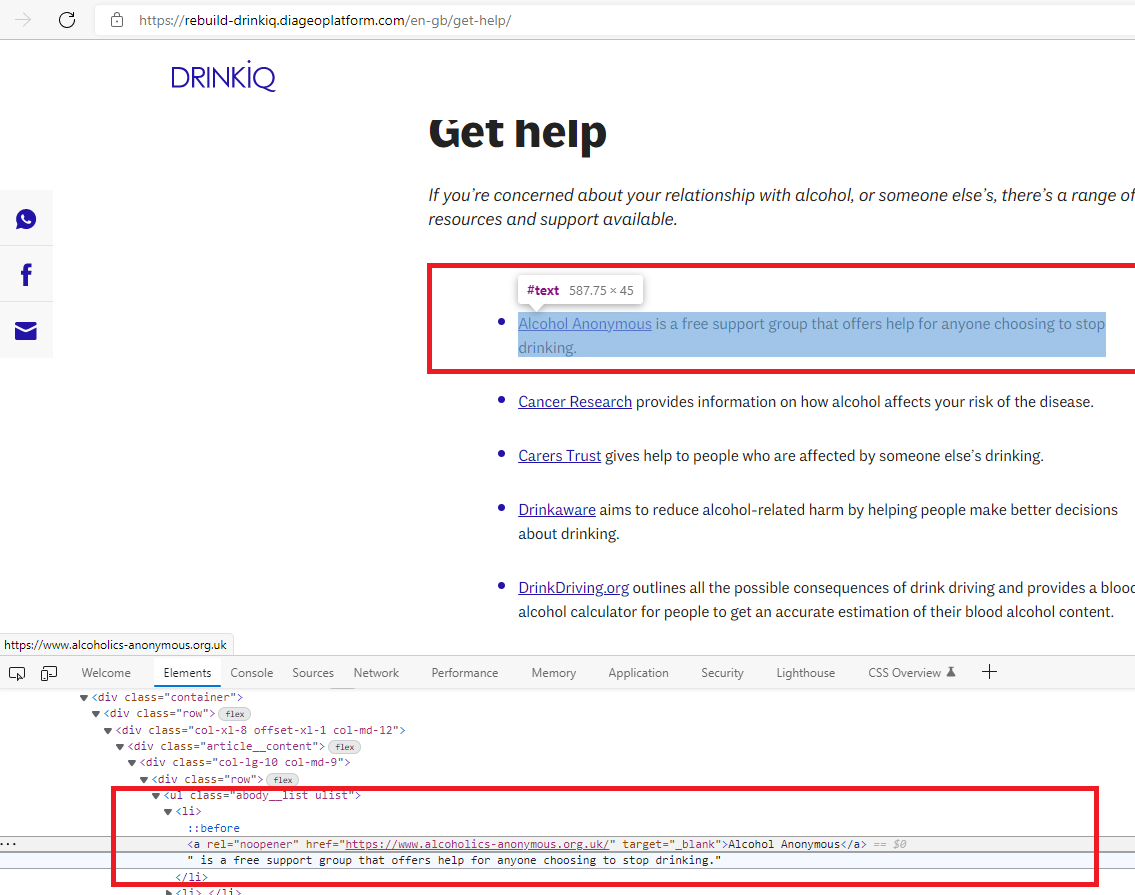1135x895 pixels.
Task: Click the three-dots gutter next to selected node
Action: (8, 844)
